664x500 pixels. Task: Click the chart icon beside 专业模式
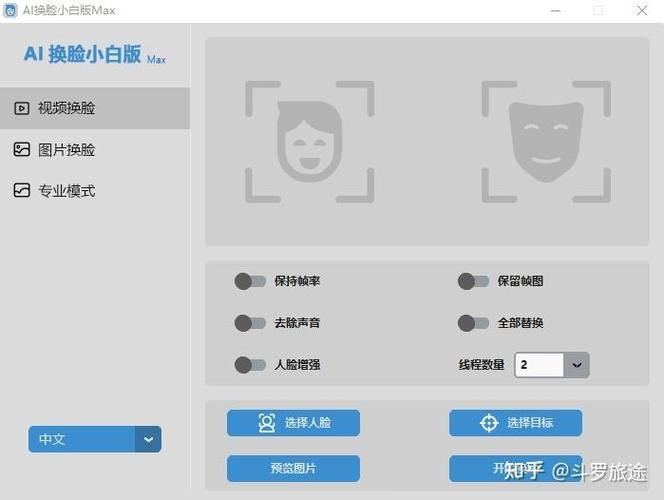pos(21,190)
